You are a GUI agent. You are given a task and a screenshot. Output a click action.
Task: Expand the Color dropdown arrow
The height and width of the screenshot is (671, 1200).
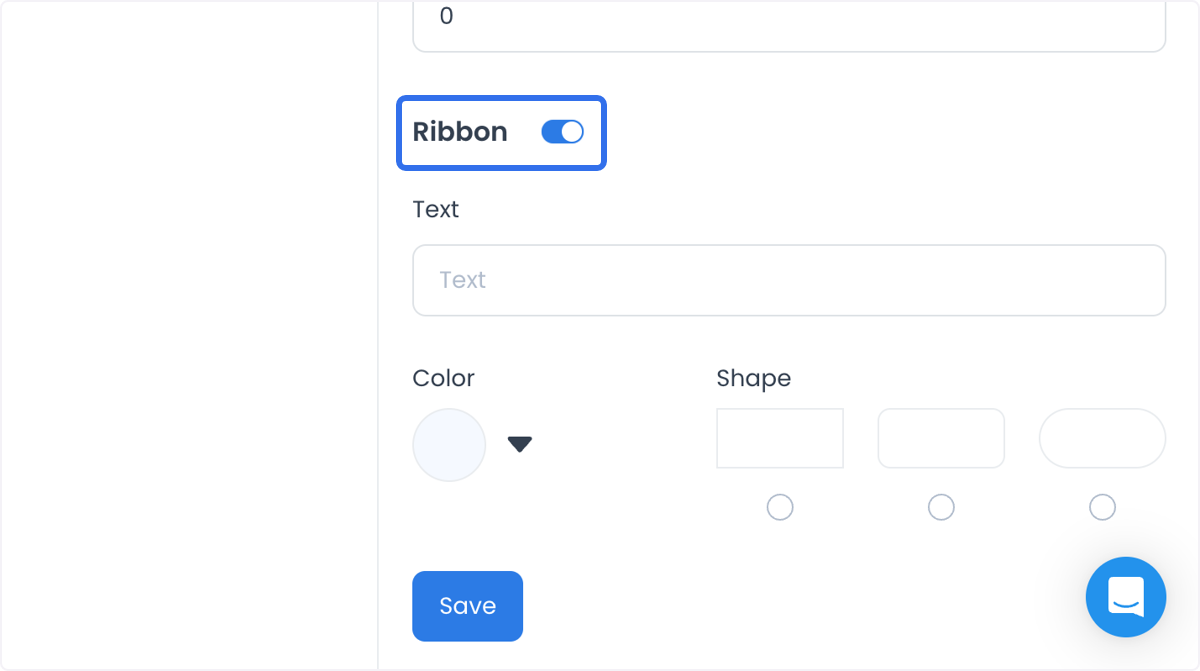tap(520, 444)
